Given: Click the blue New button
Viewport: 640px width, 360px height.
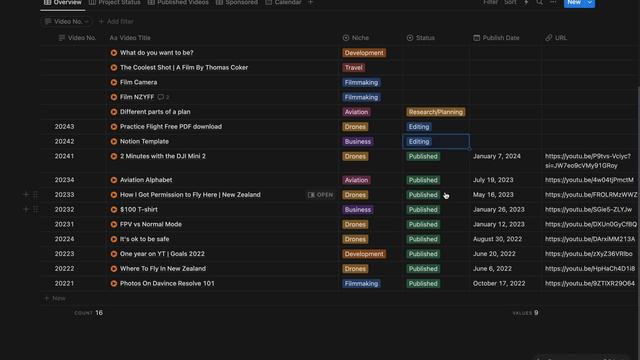Looking at the screenshot, I should [x=574, y=3].
